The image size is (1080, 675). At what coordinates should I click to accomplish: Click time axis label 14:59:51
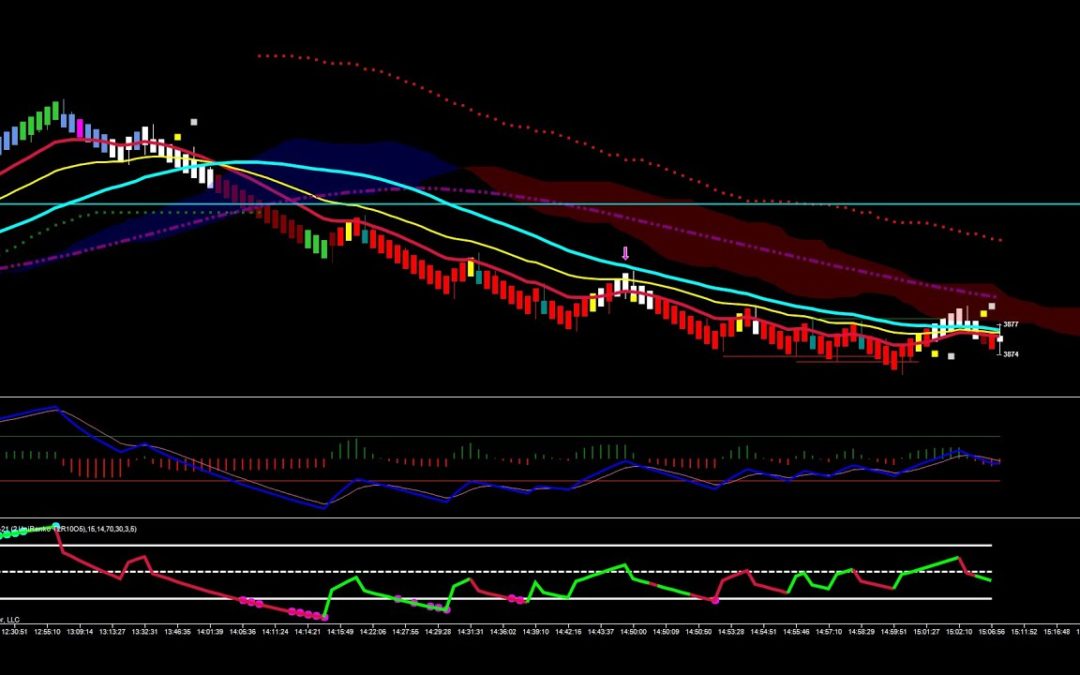click(894, 631)
